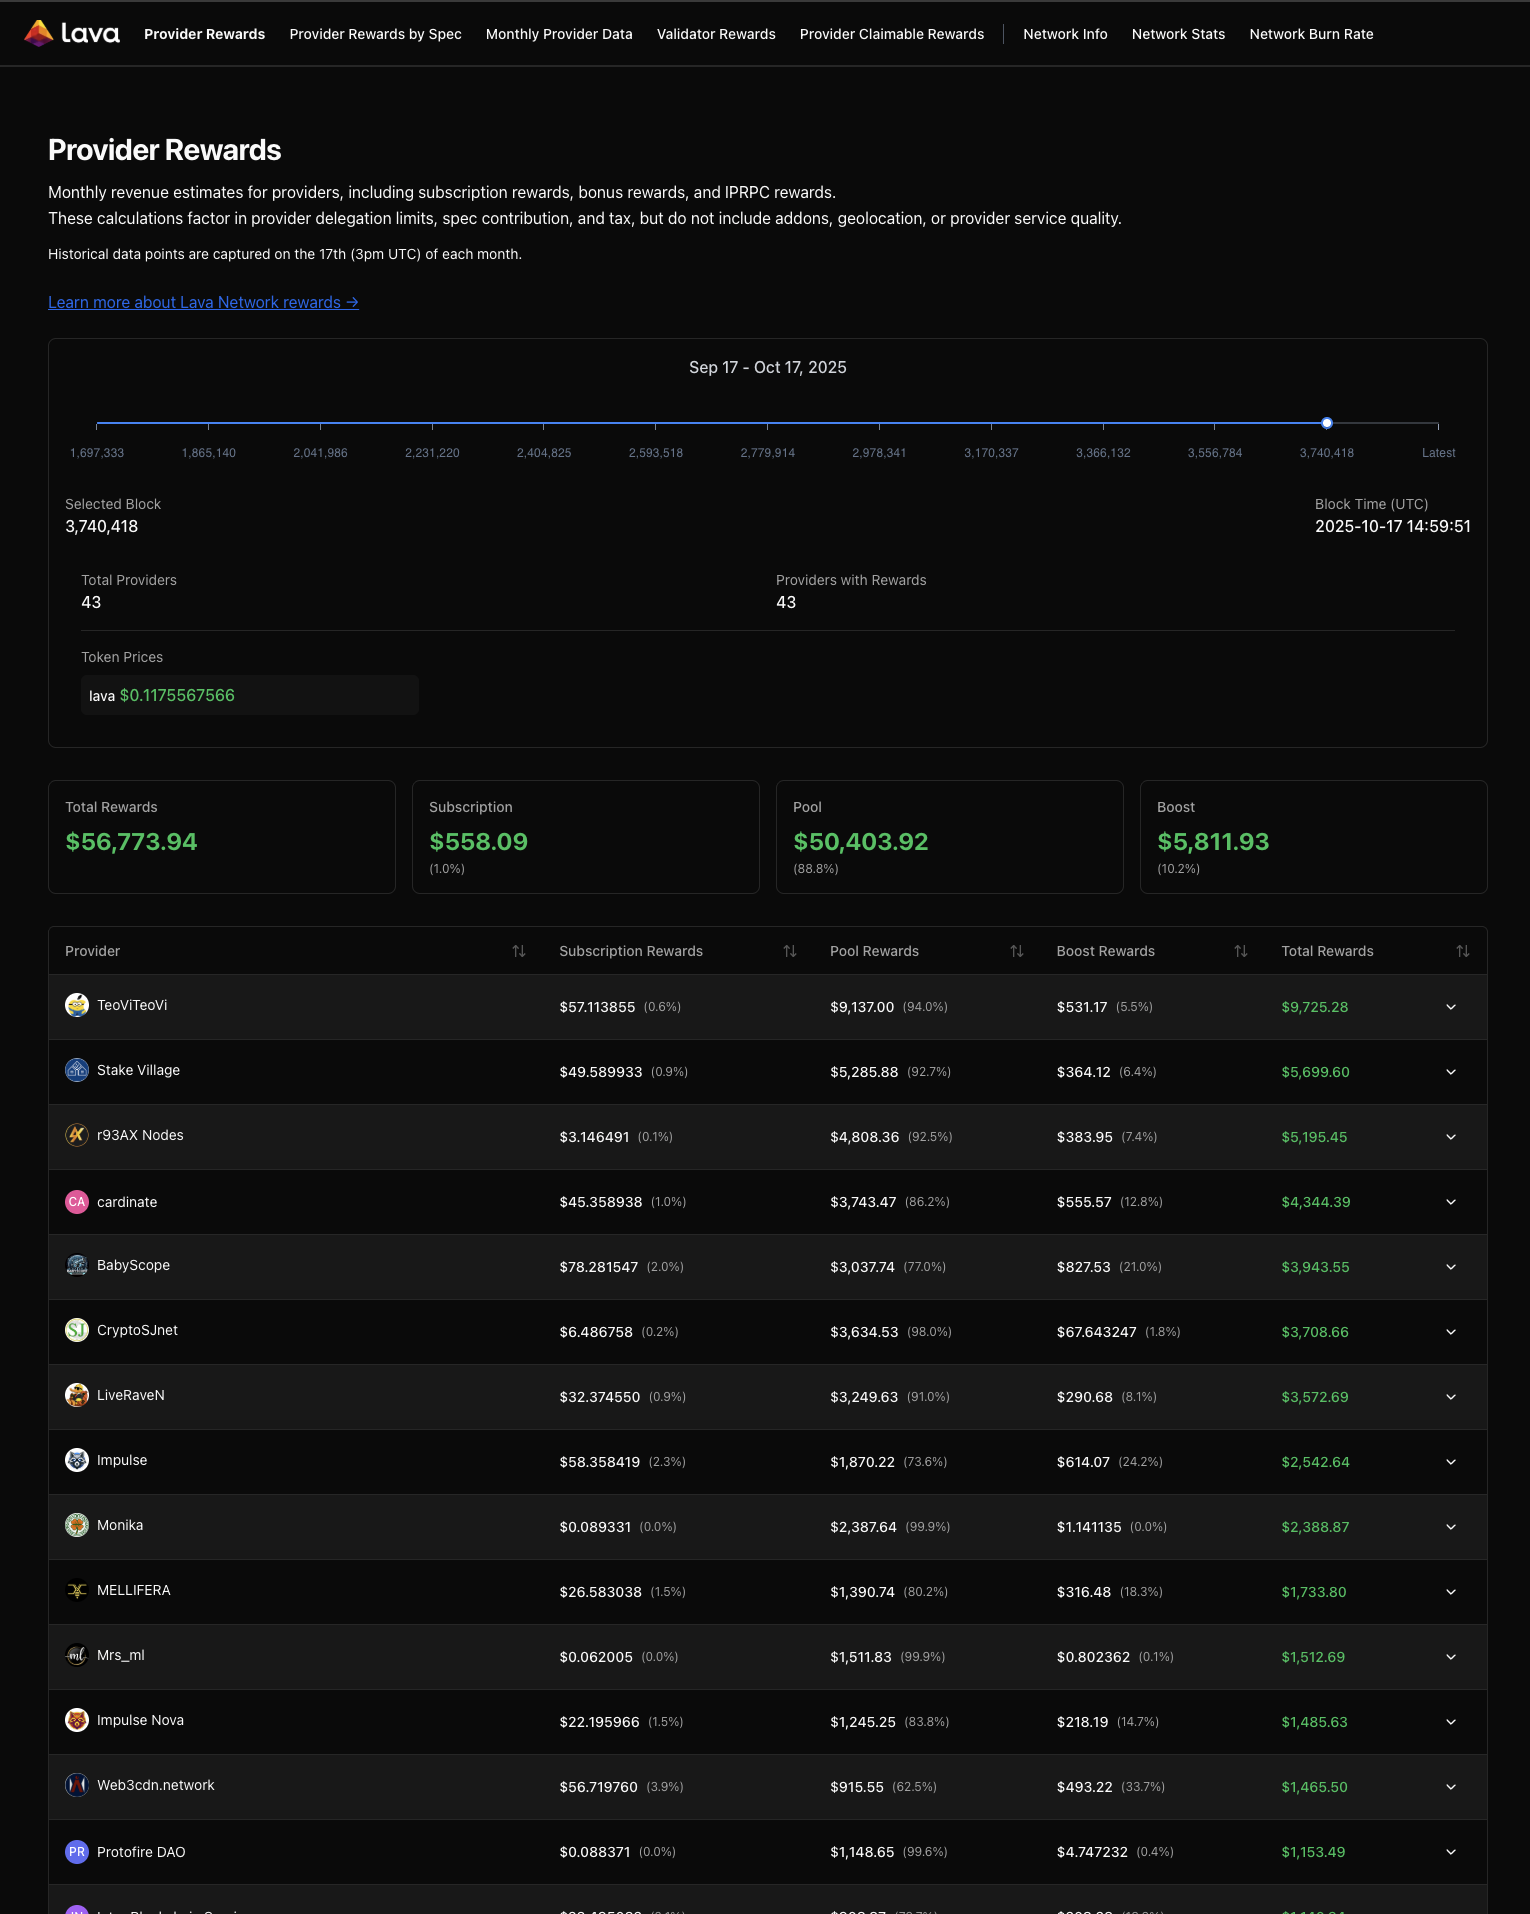
Task: Expand Impulse Nova row chevron
Action: pyautogui.click(x=1451, y=1722)
